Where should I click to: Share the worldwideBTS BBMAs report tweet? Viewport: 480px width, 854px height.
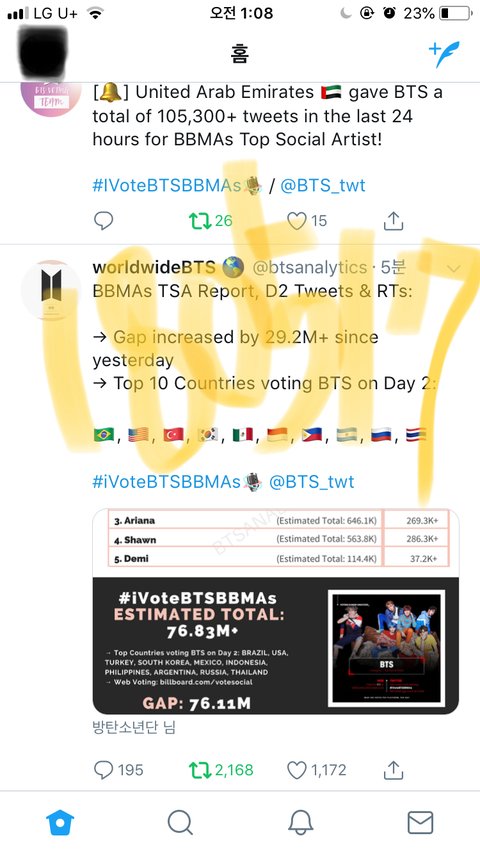[393, 770]
